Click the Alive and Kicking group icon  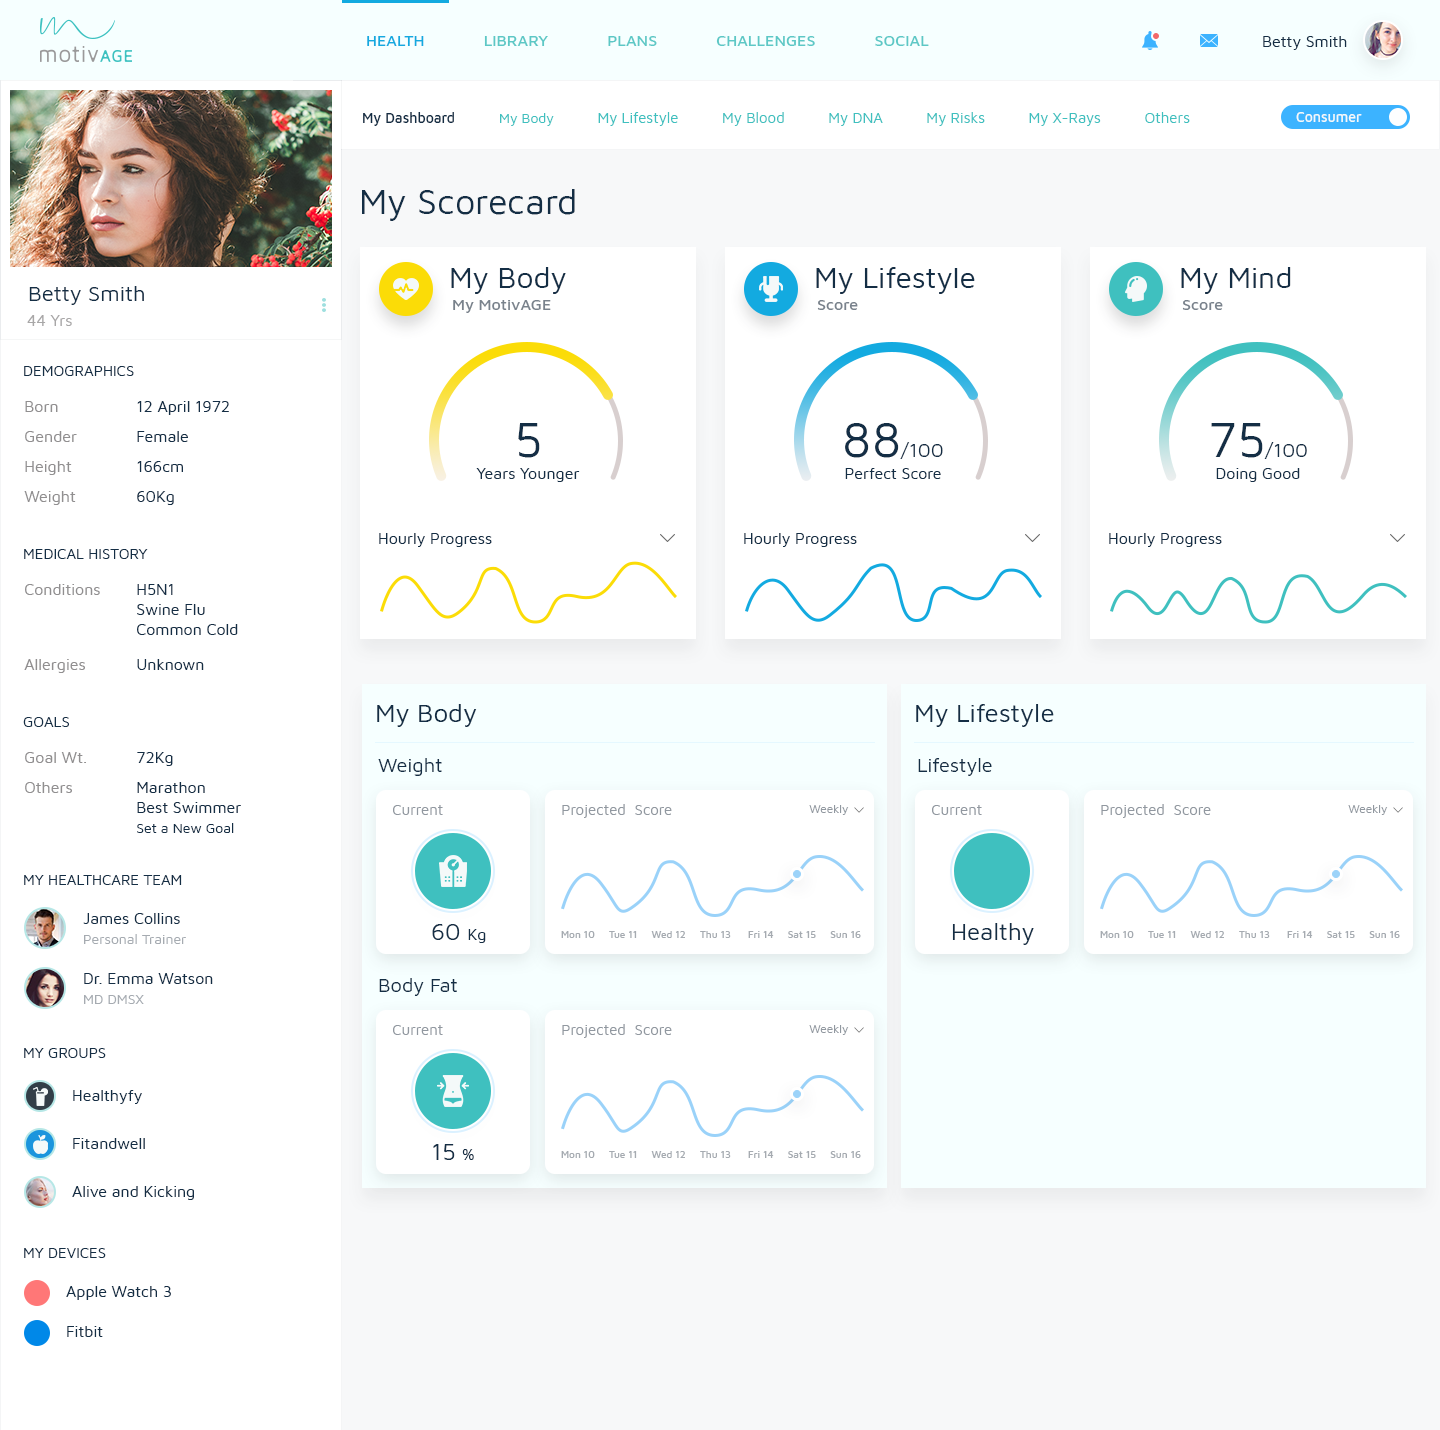coord(40,1192)
